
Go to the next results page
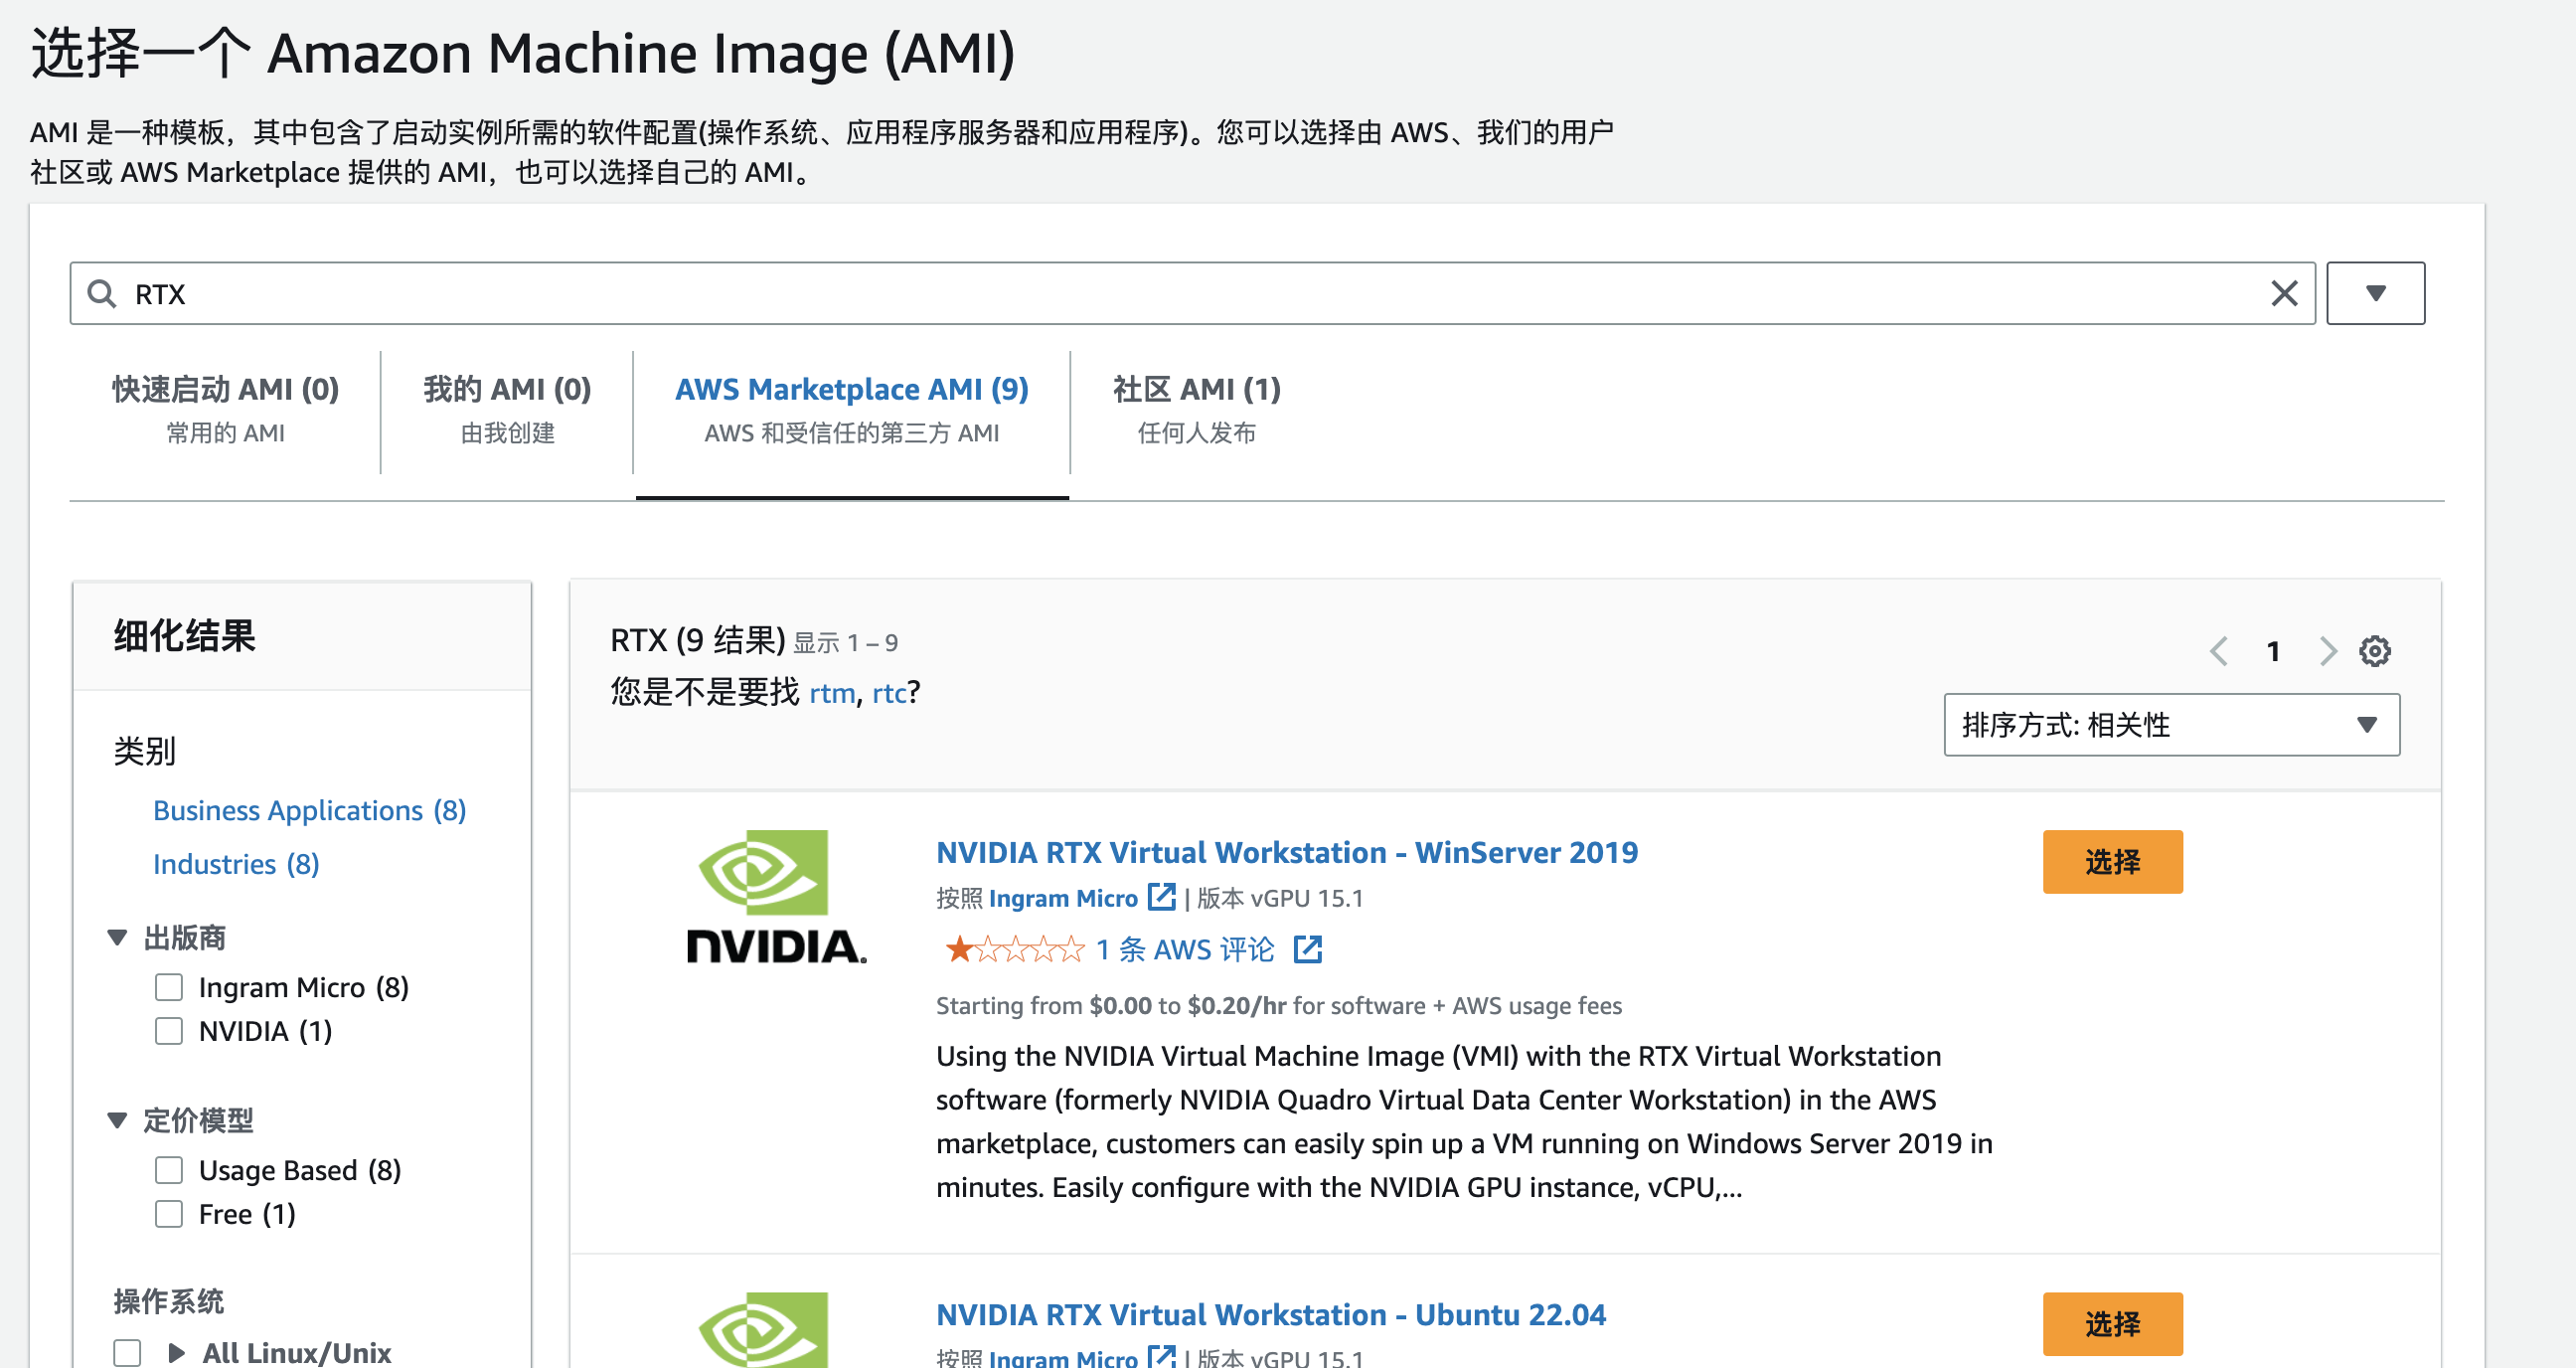pyautogui.click(x=2327, y=651)
